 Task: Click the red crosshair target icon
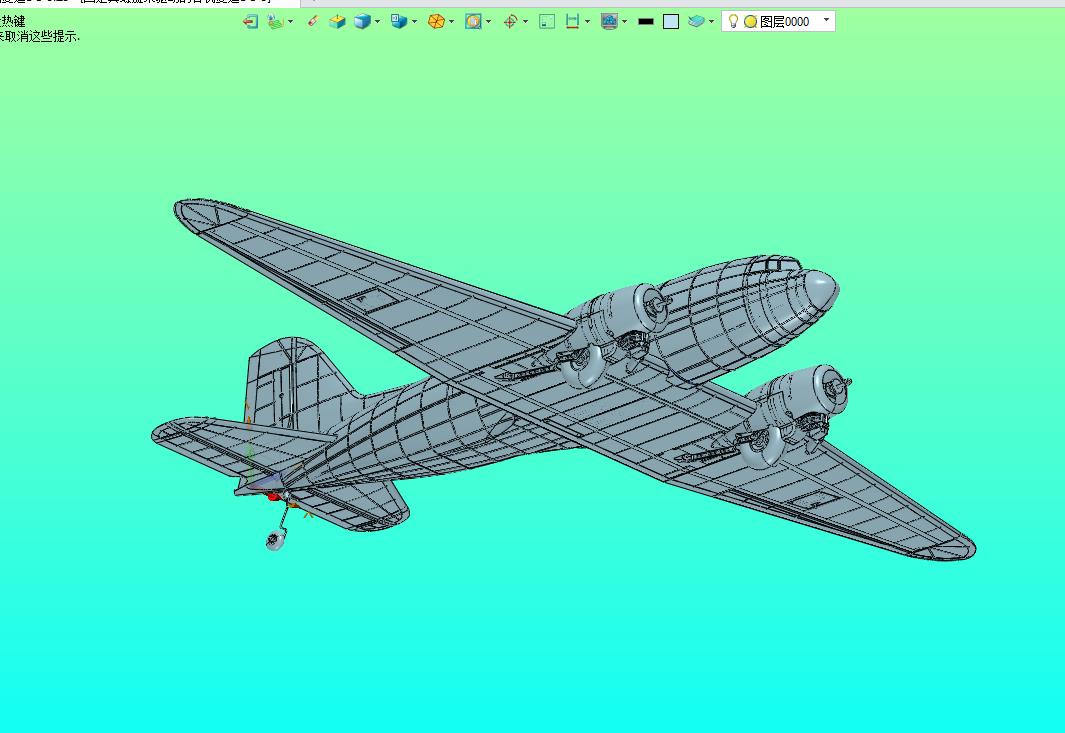pos(510,22)
